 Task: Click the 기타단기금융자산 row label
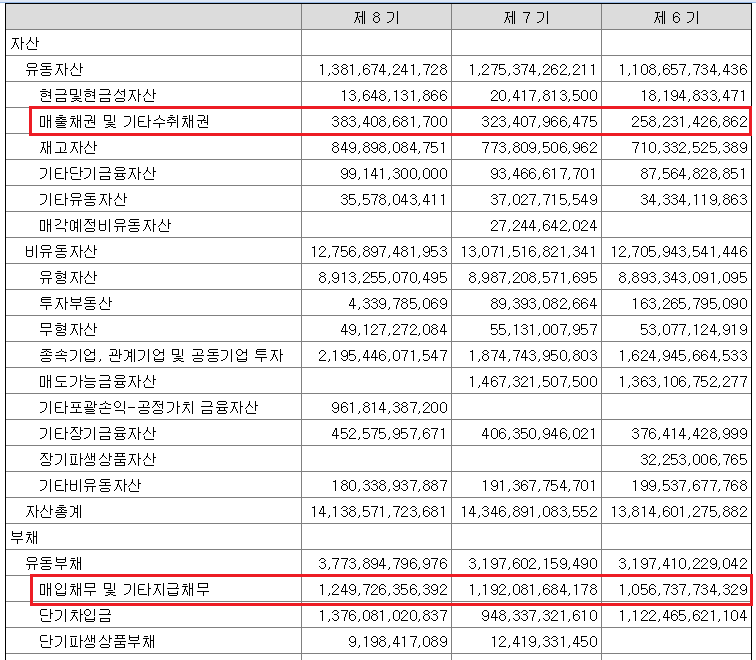coord(97,174)
